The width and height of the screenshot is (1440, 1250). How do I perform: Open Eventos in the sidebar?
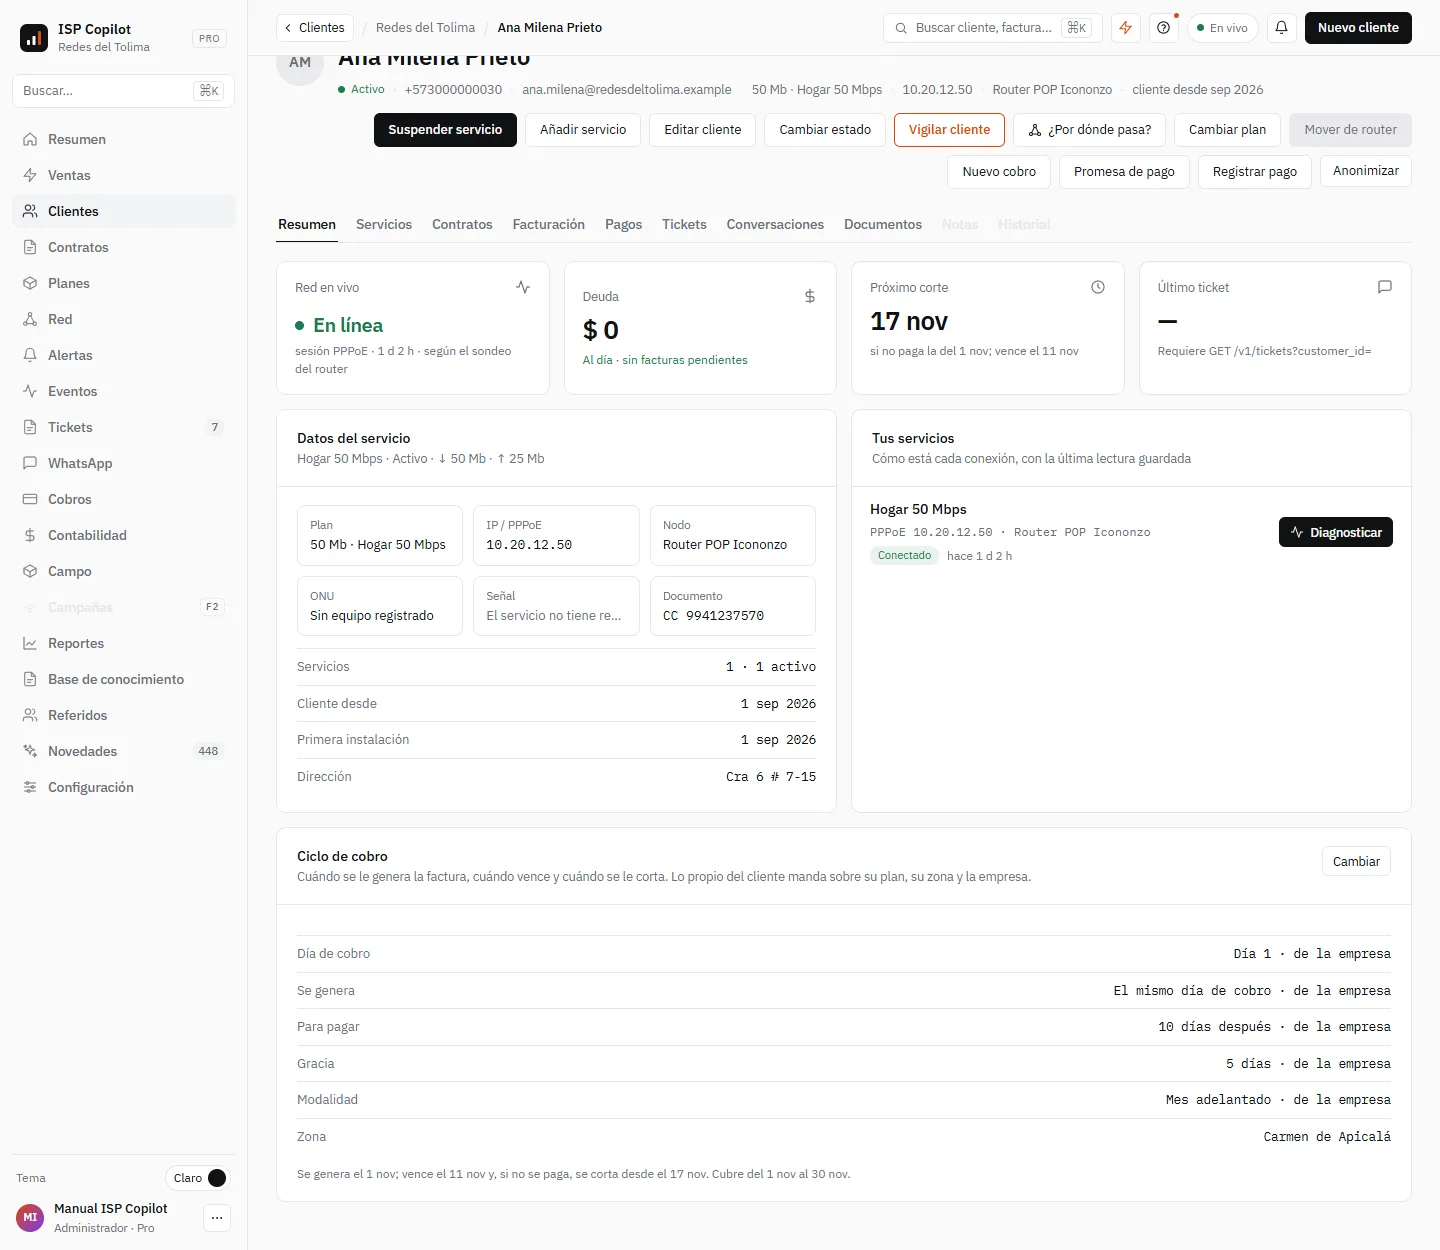(124, 391)
